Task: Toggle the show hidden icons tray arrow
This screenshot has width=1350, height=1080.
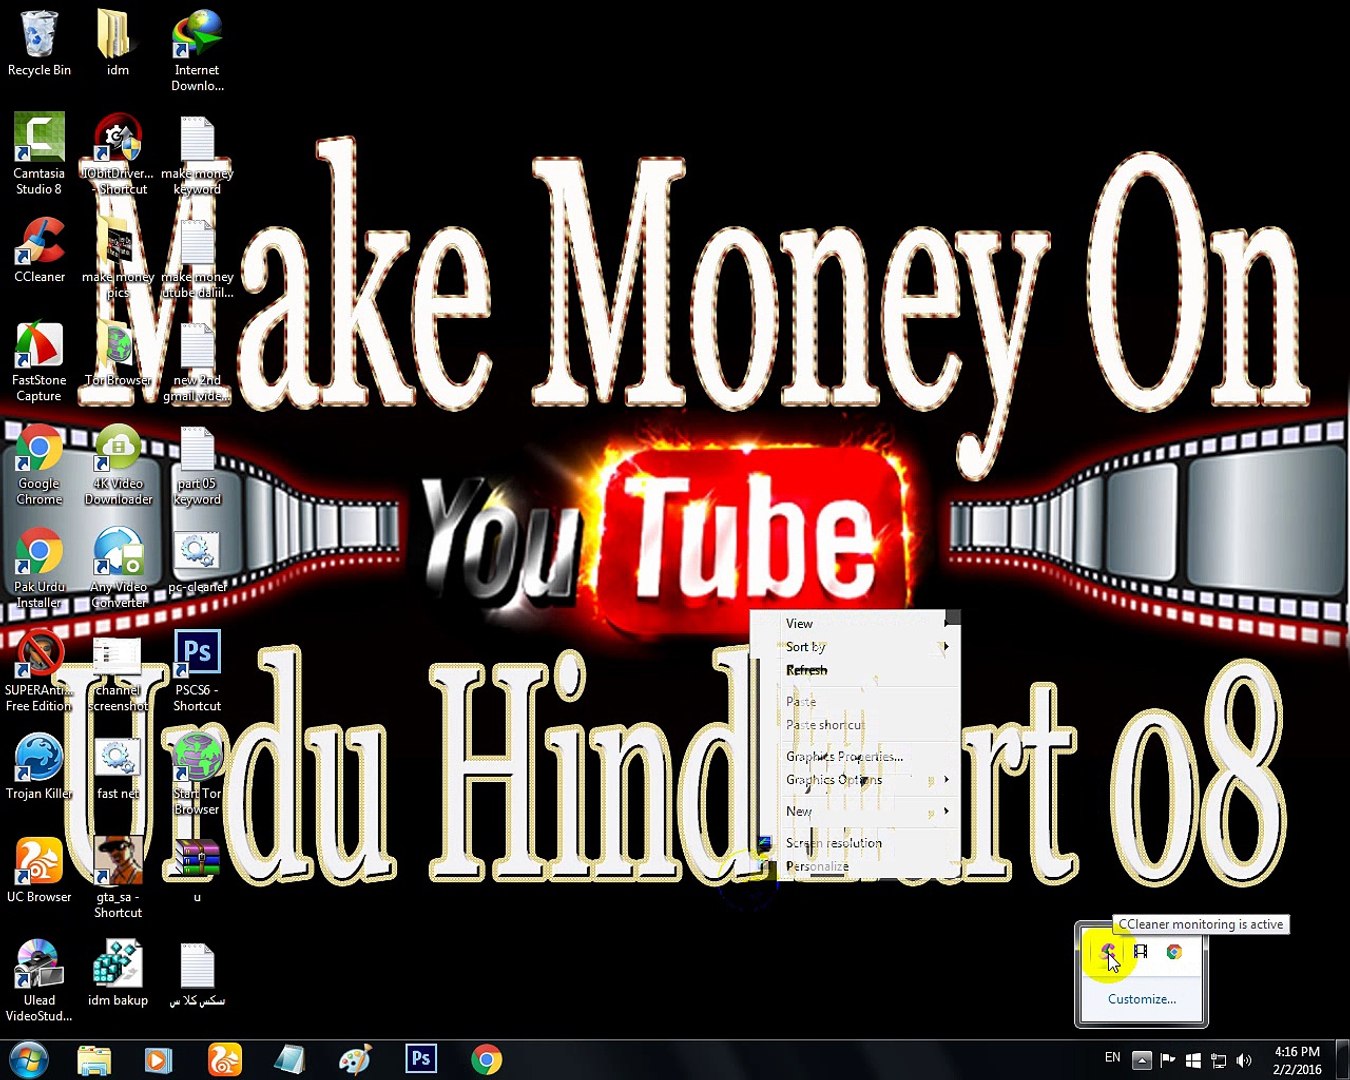Action: (x=1141, y=1059)
